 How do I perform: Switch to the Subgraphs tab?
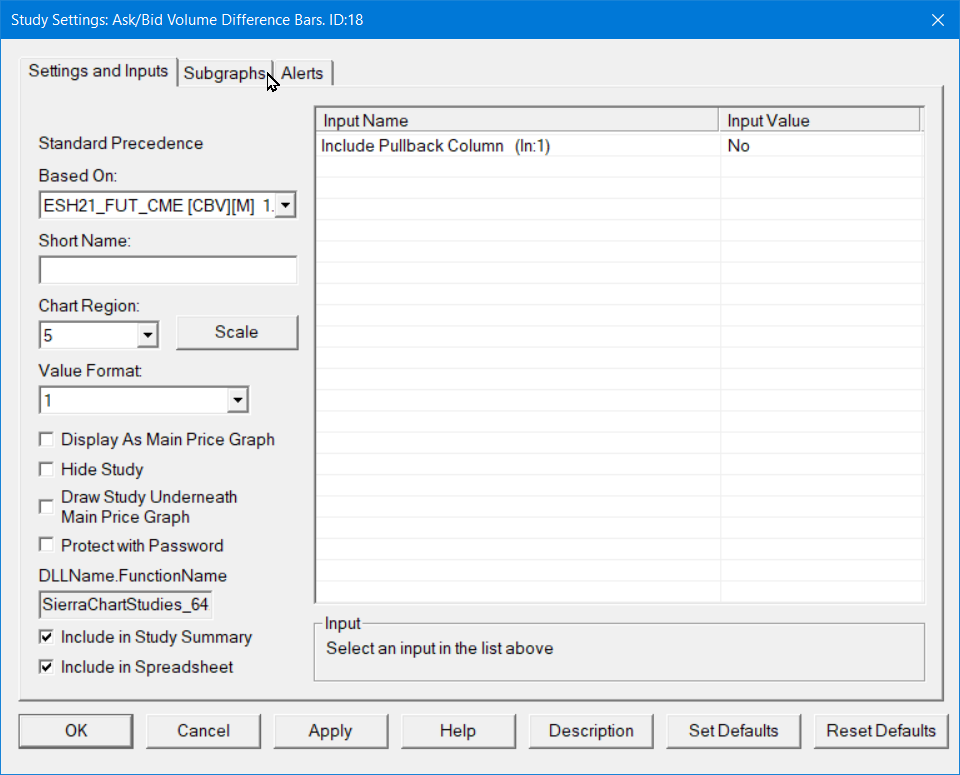[x=225, y=73]
